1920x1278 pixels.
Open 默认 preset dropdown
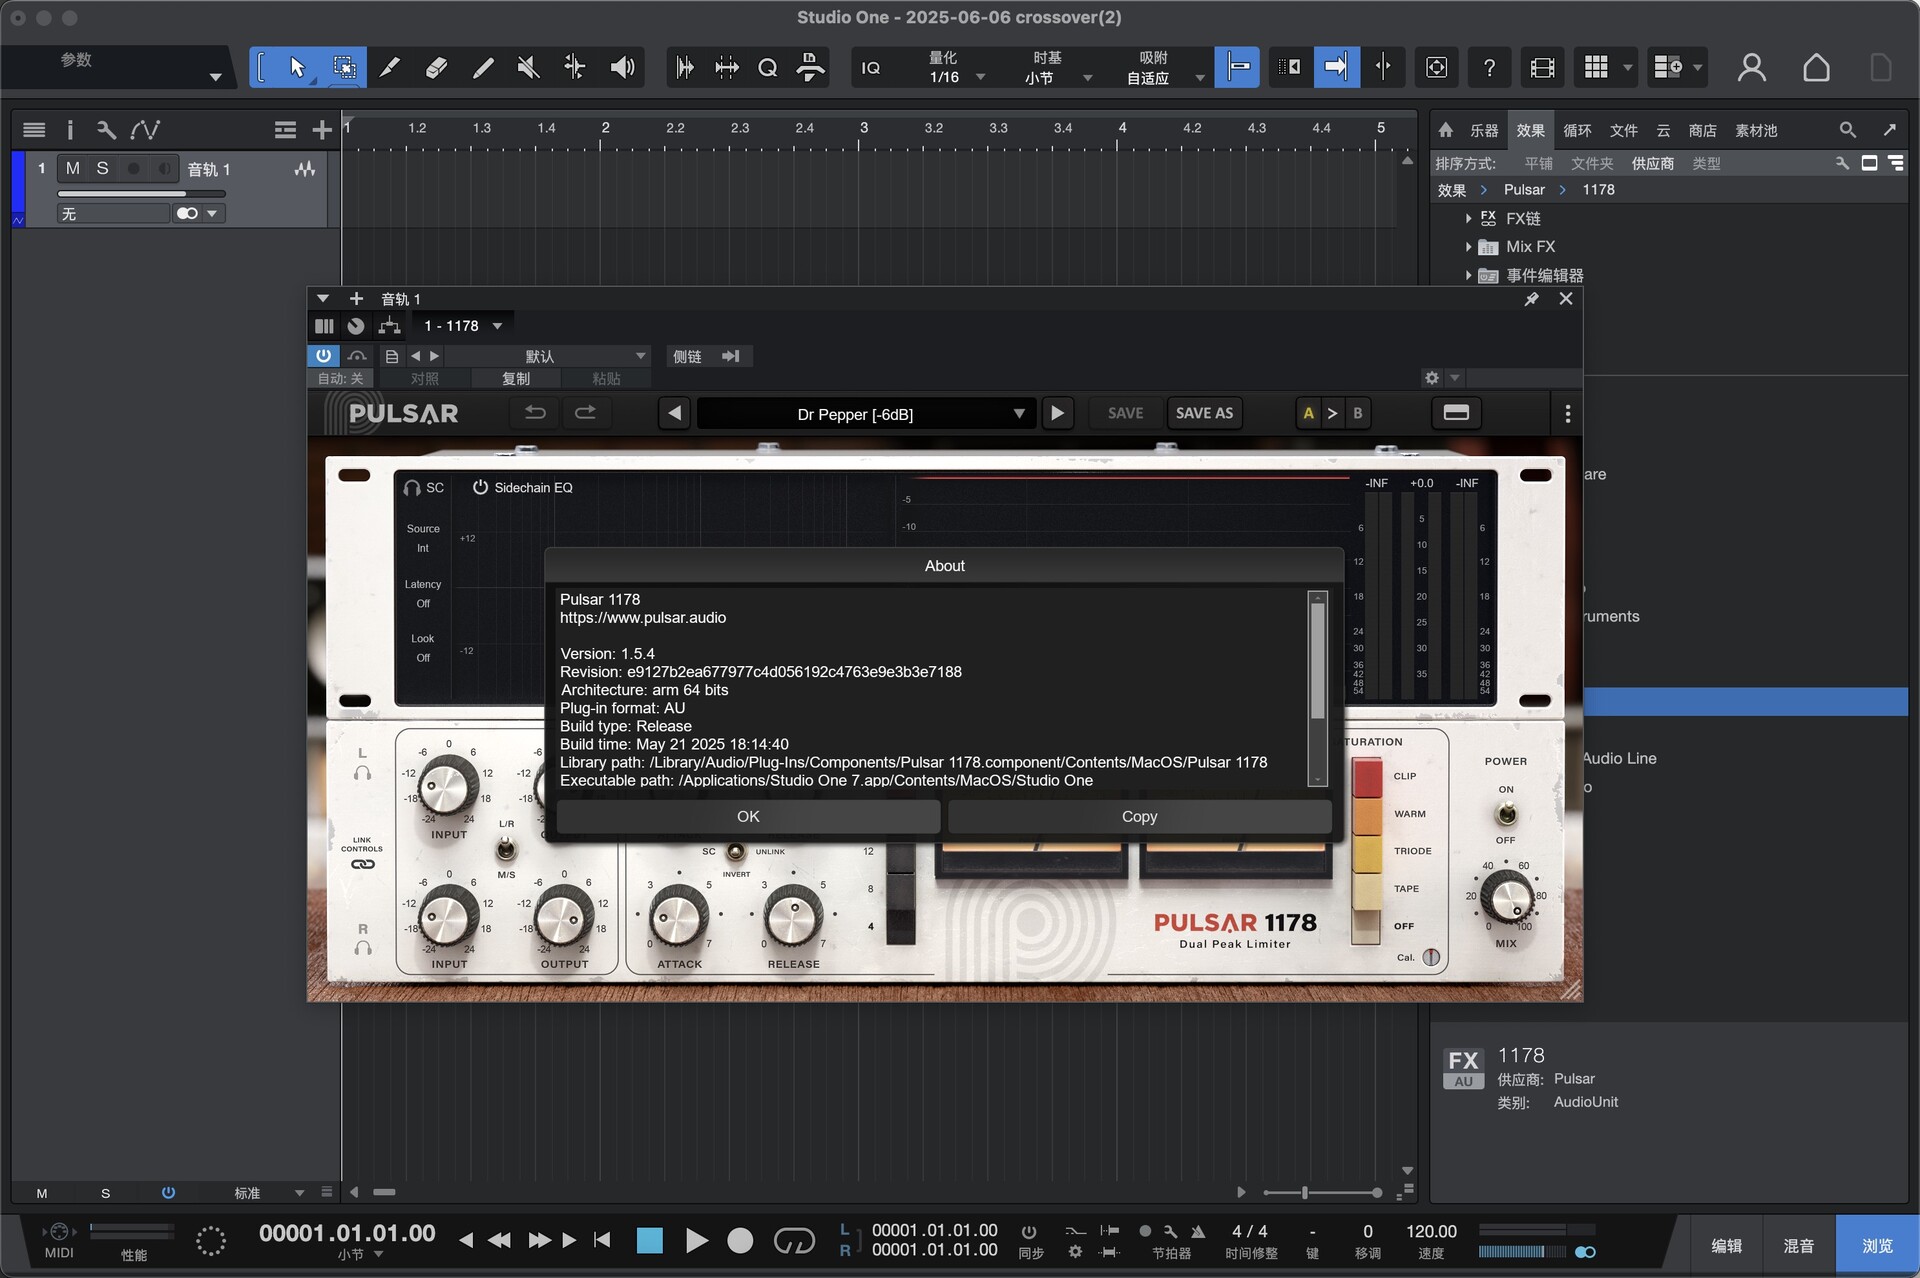tap(550, 356)
